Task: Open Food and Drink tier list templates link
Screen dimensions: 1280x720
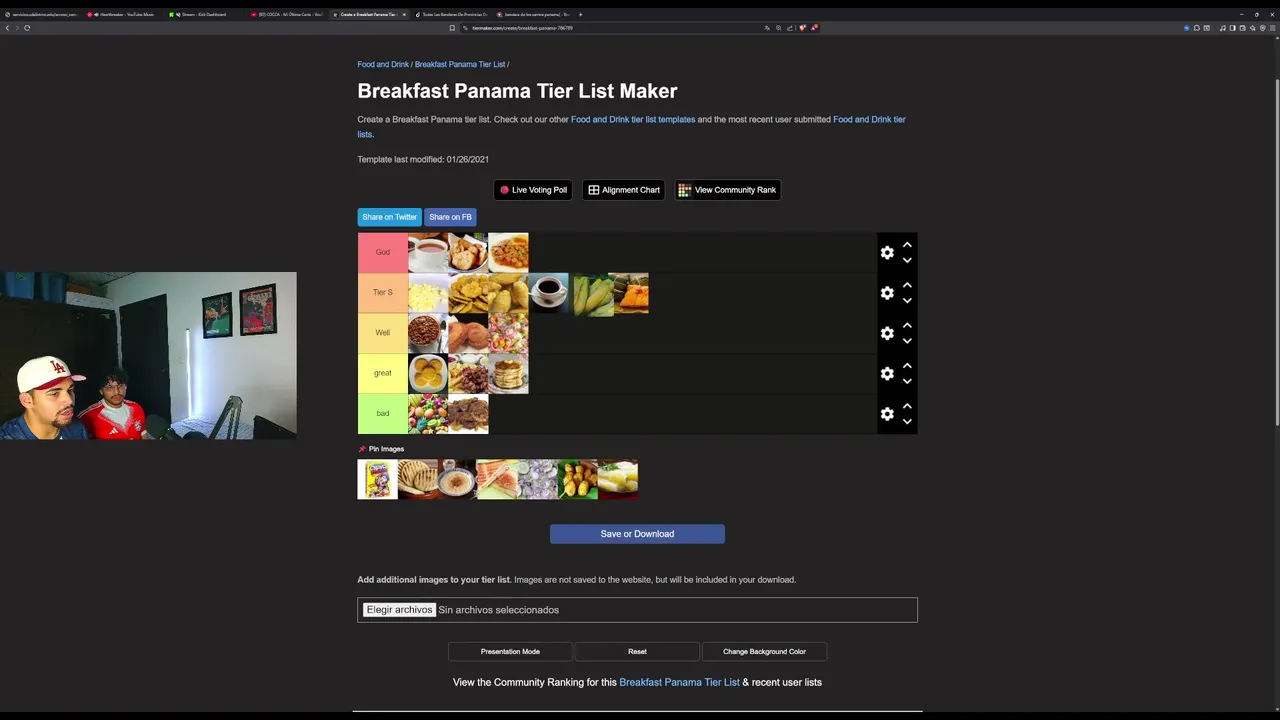Action: click(633, 119)
